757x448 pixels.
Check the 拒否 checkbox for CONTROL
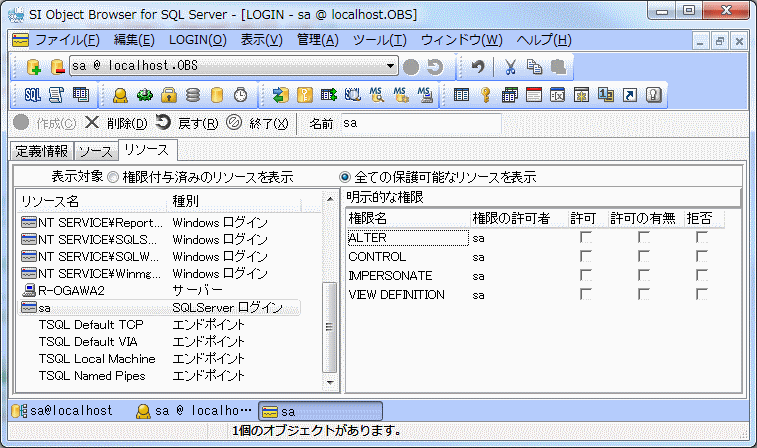702,257
